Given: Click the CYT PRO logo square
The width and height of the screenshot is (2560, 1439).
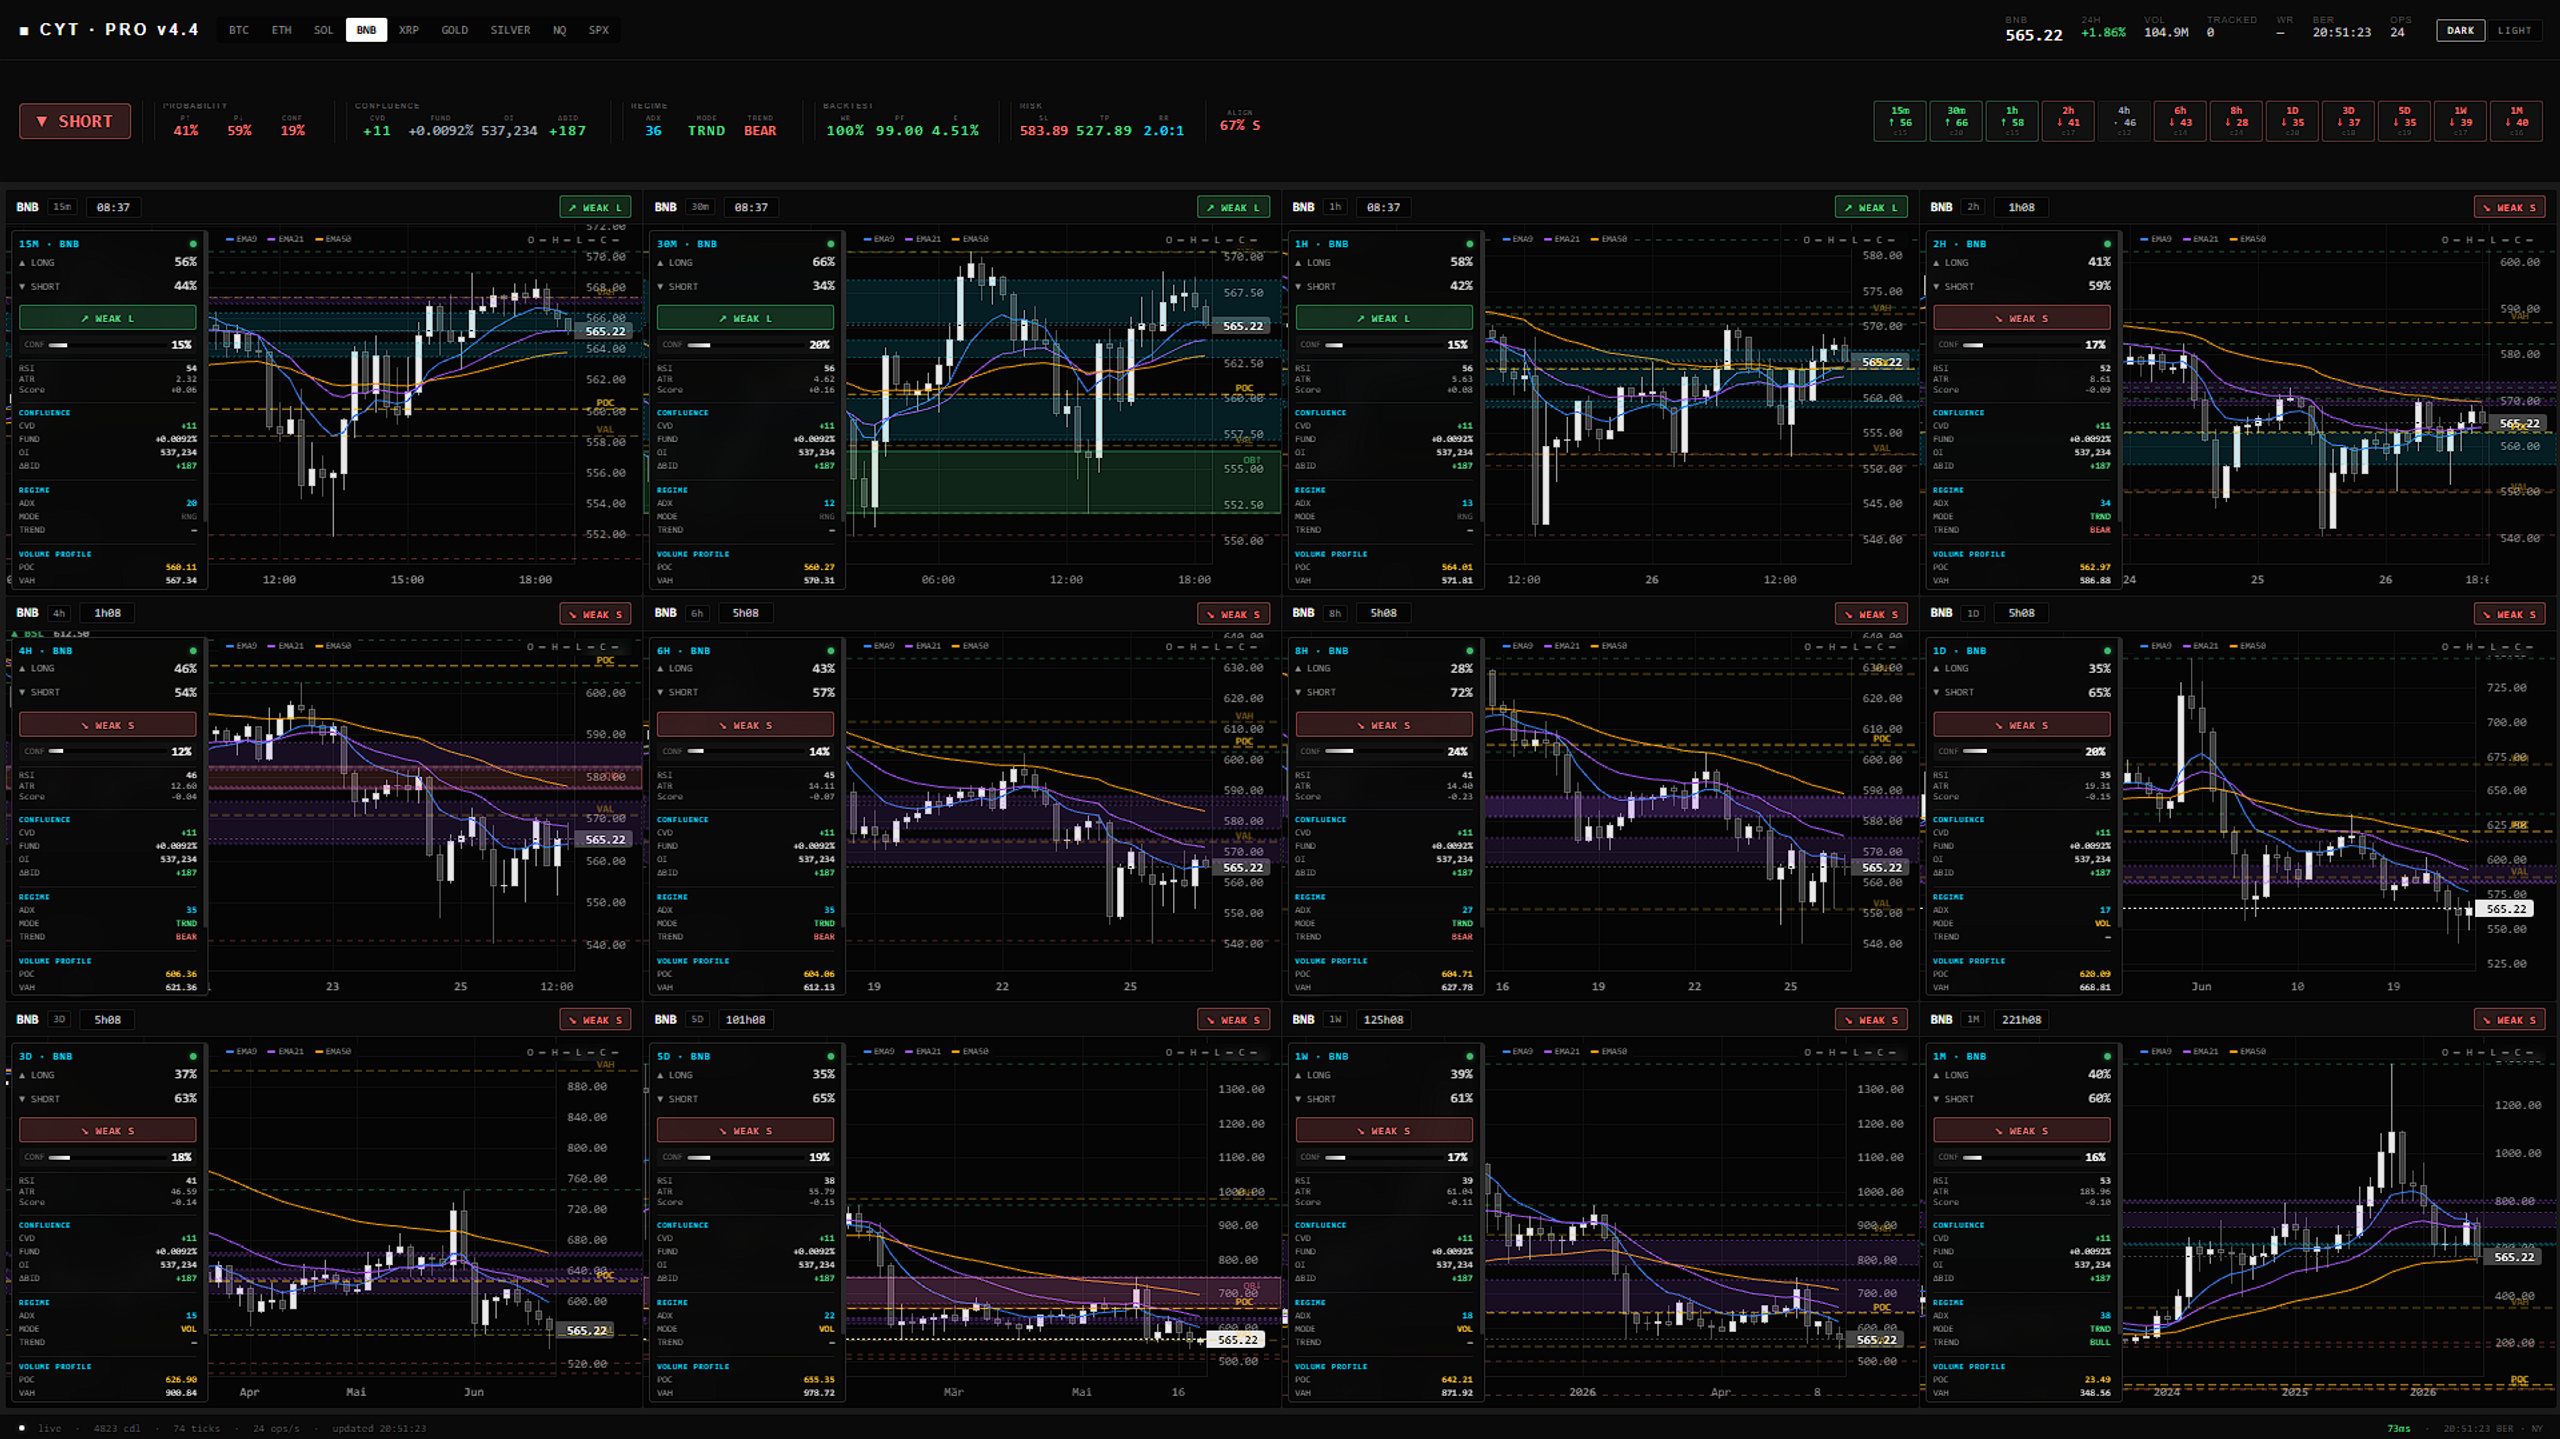Looking at the screenshot, I should click(x=24, y=31).
